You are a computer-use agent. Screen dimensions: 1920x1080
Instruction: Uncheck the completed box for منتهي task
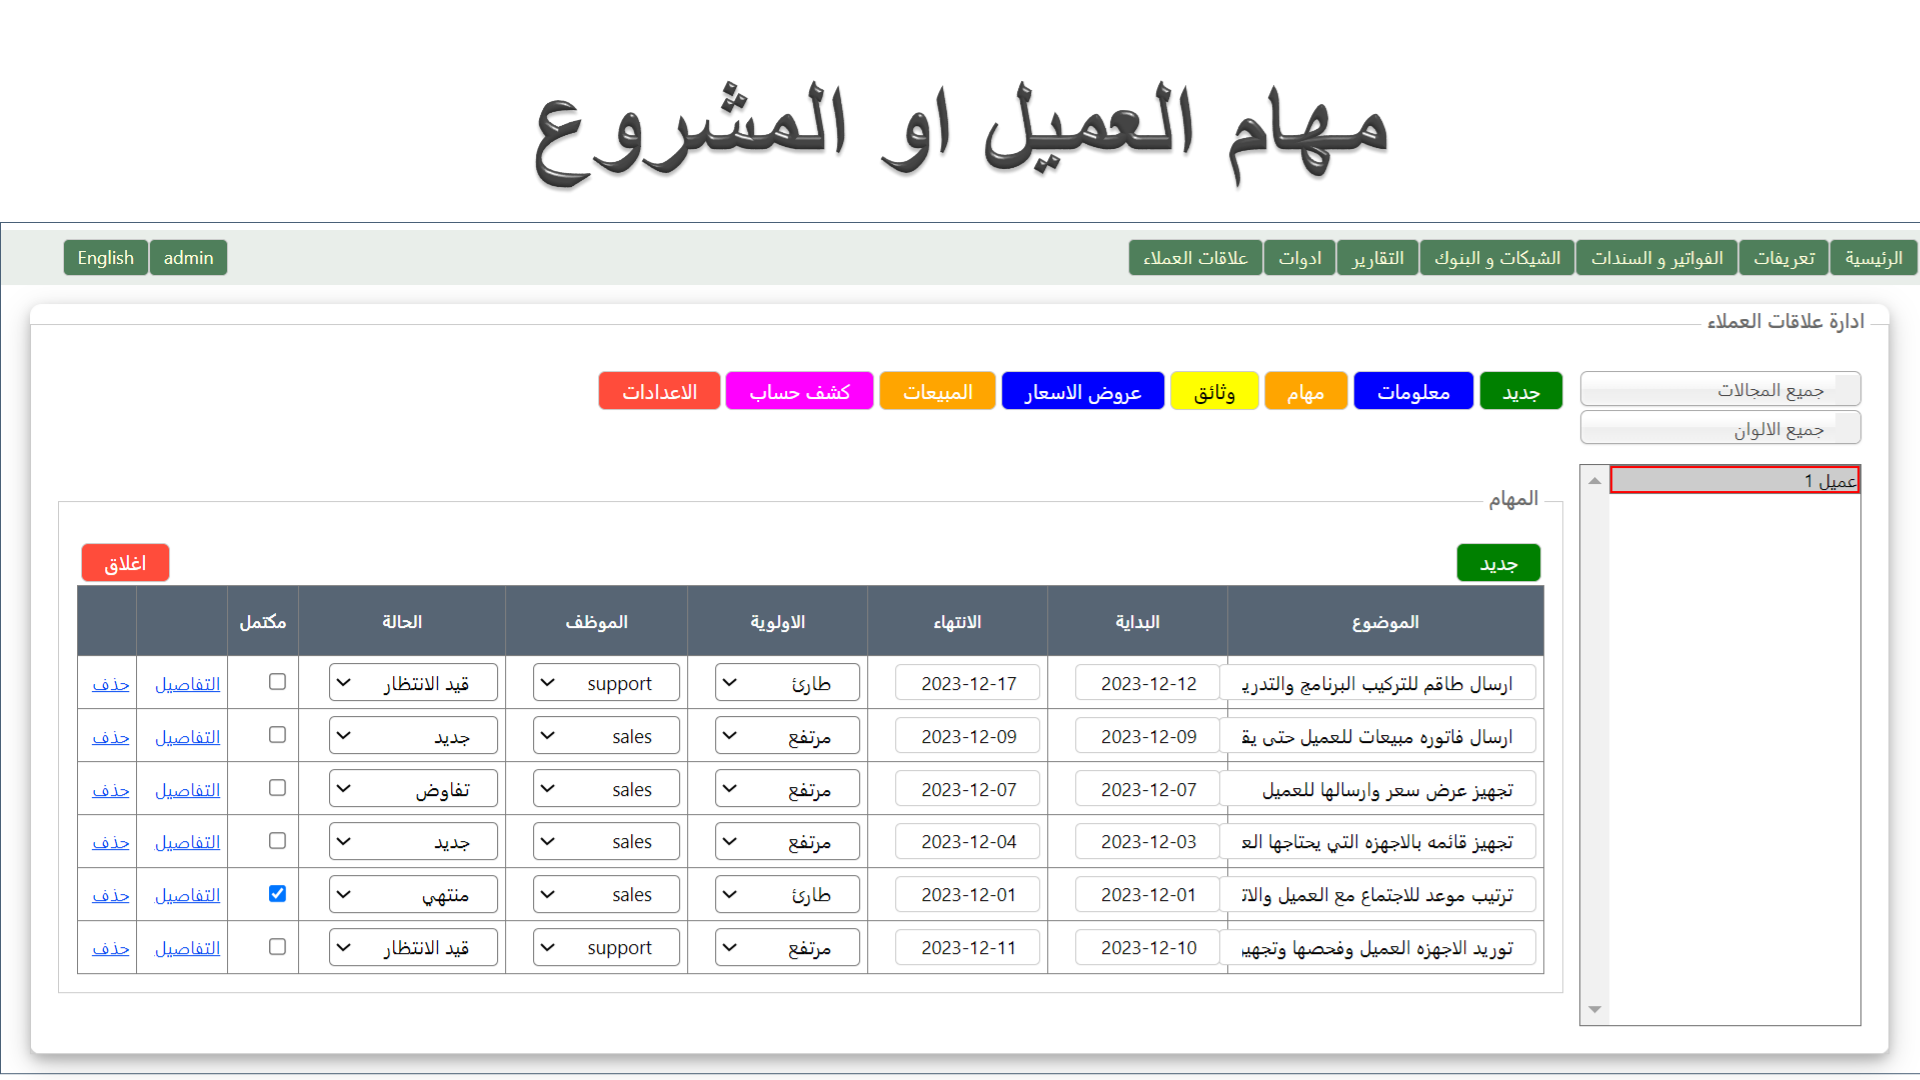point(277,893)
